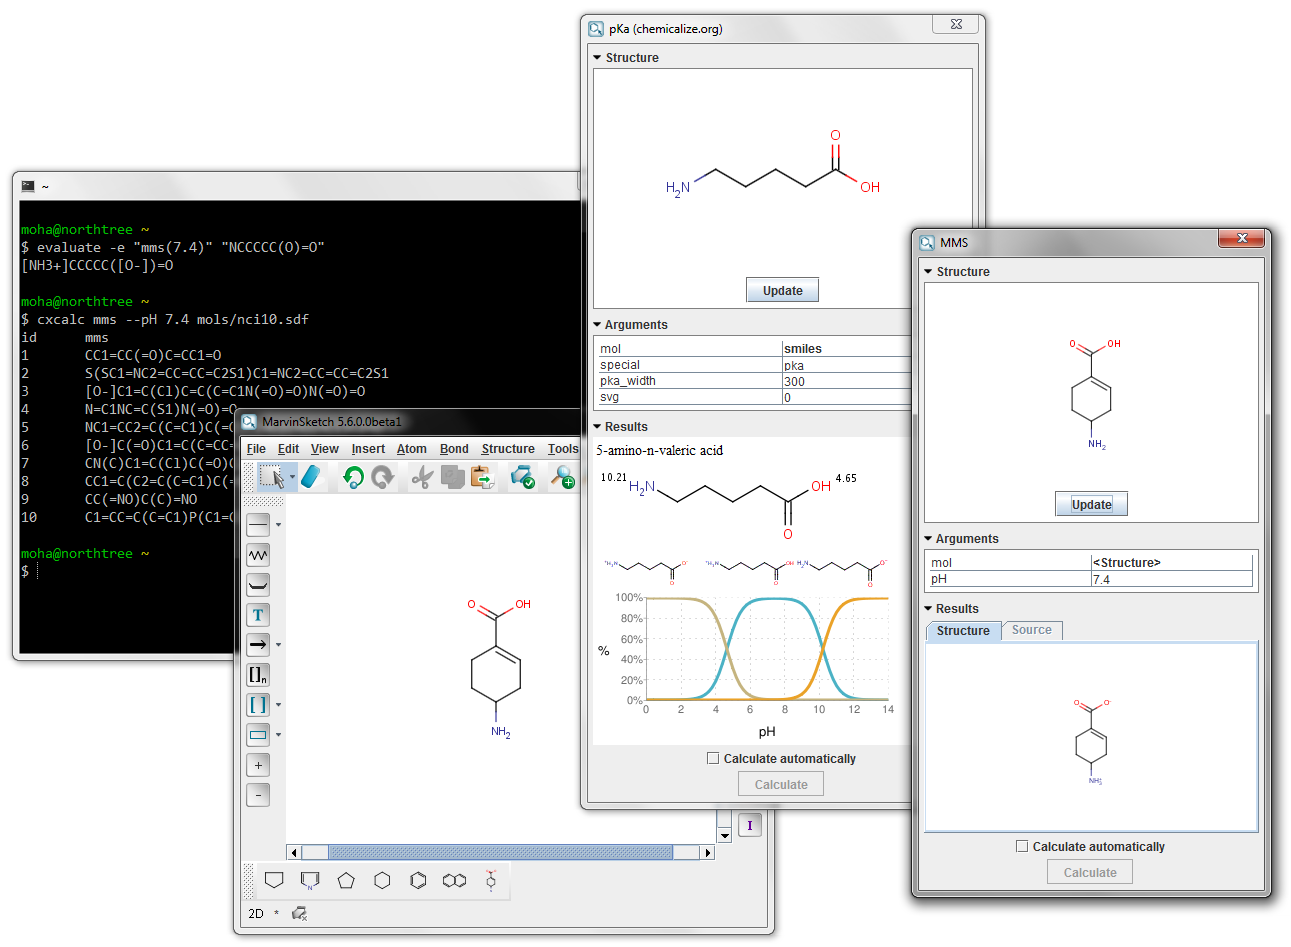Insert the benzene ring template
The height and width of the screenshot is (947, 1291).
(x=418, y=880)
